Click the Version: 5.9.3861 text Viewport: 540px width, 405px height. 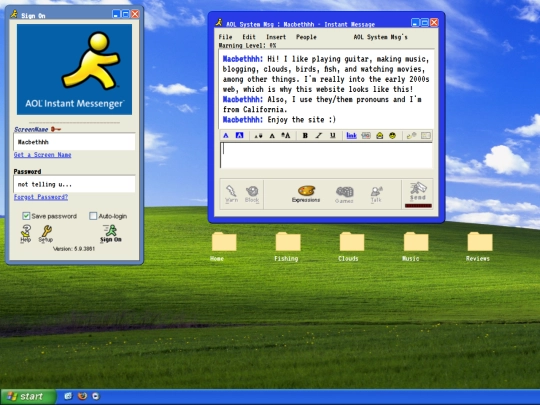click(74, 248)
